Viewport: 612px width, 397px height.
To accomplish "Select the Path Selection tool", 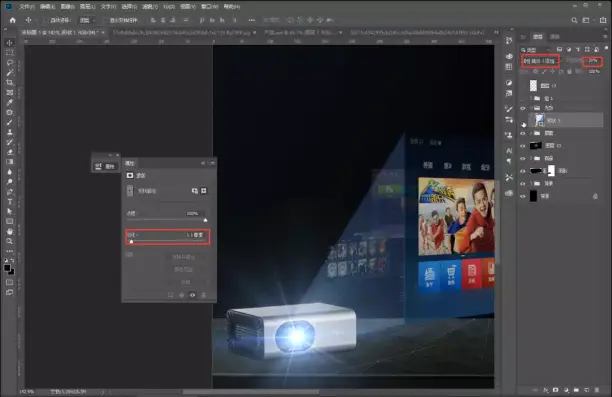I will pos(10,211).
